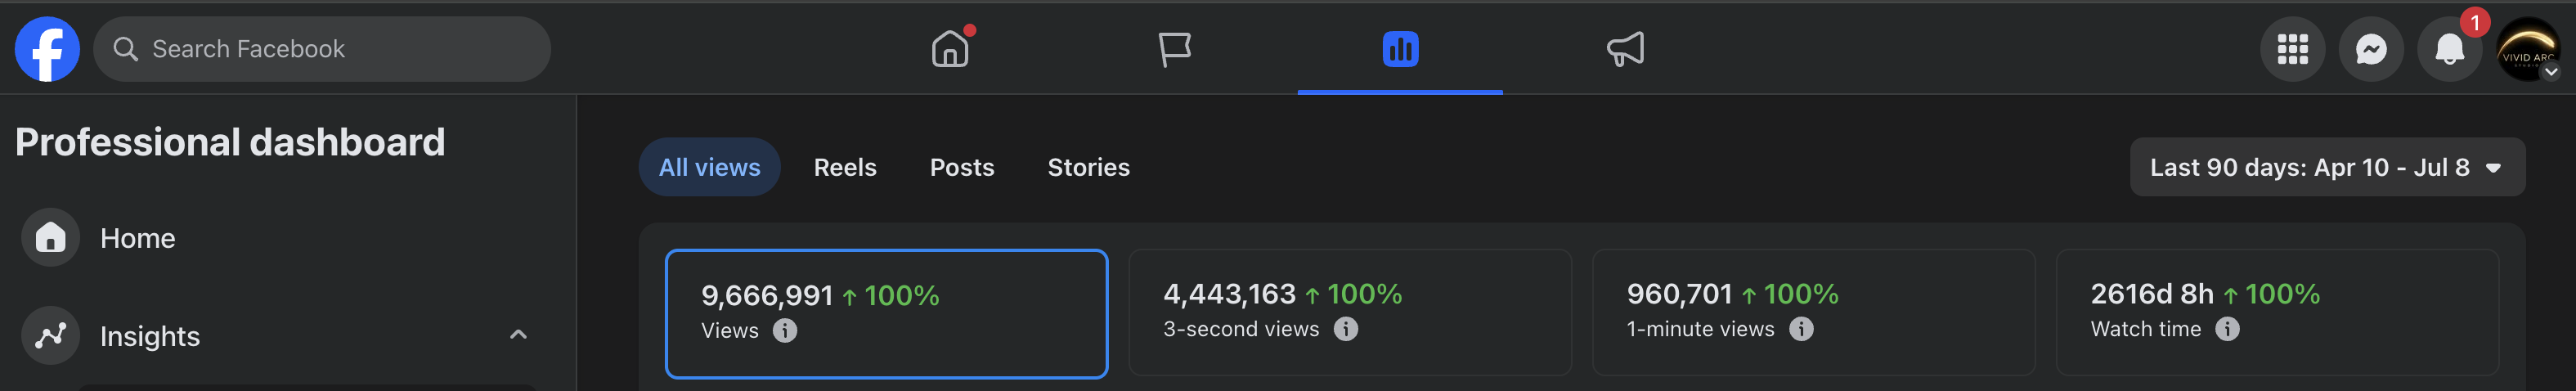
Task: Click the info icon beside Views
Action: point(785,331)
